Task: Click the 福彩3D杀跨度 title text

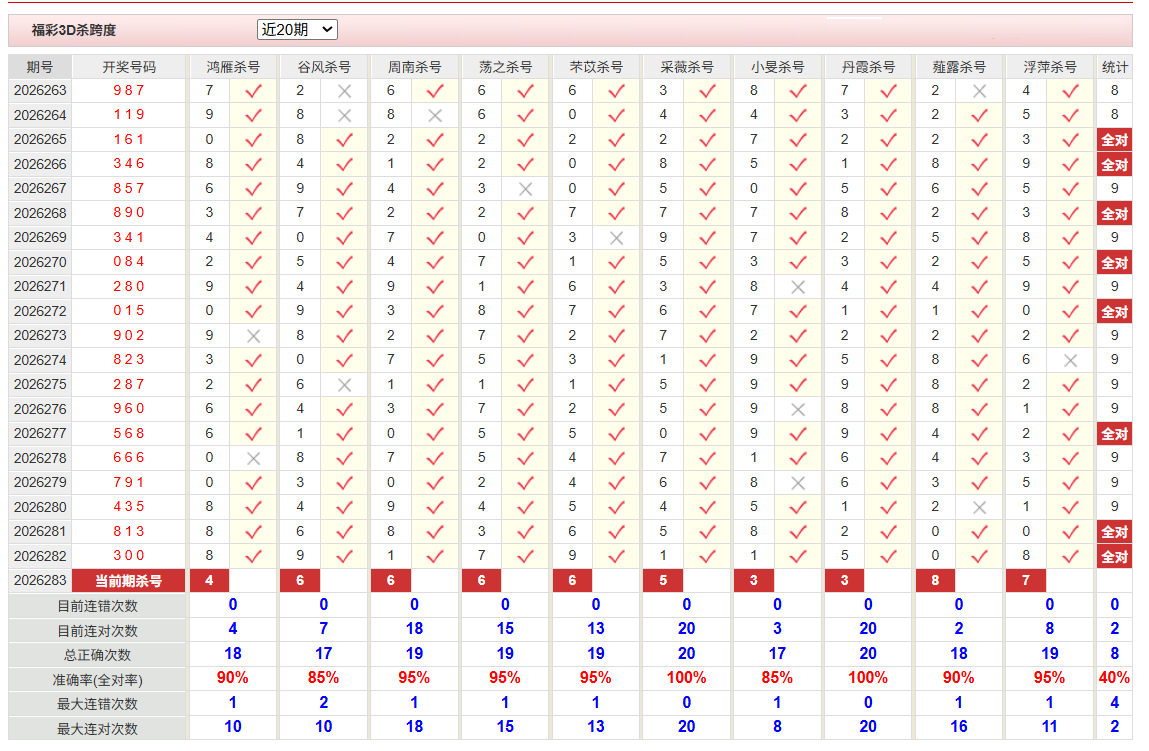Action: (74, 30)
